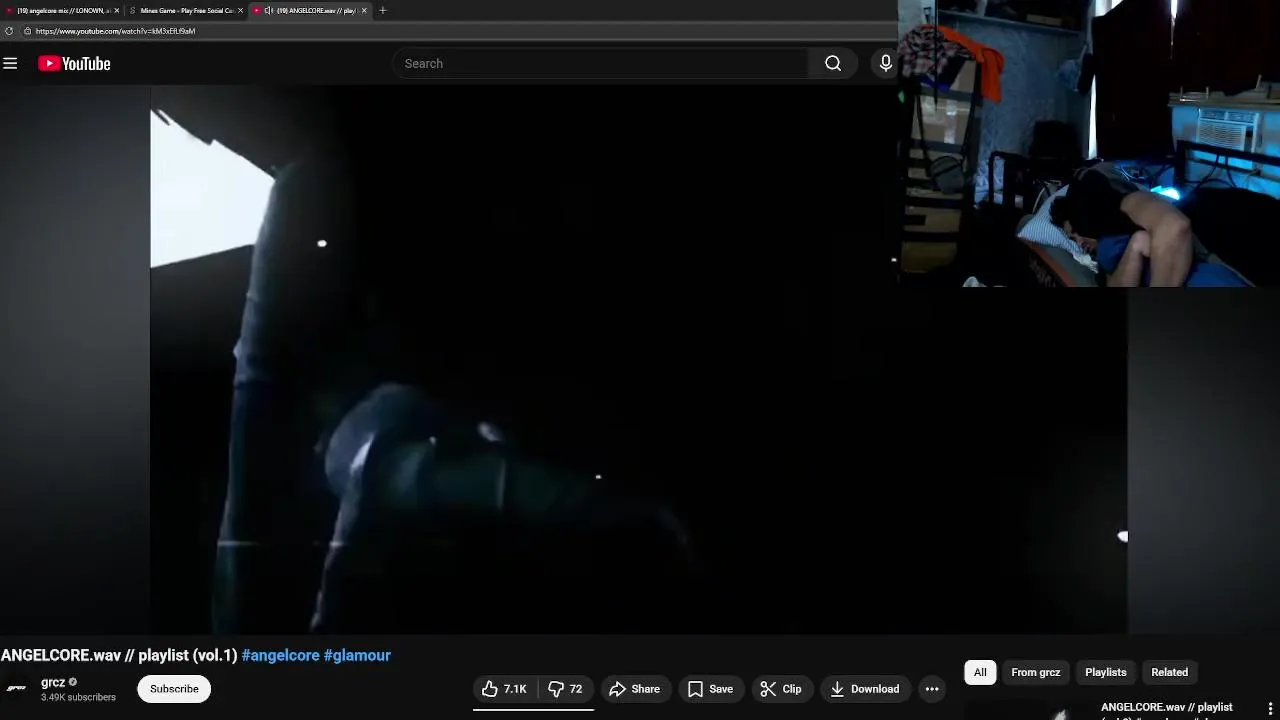1280x720 pixels.
Task: Follow the #angelcore hashtag link
Action: (281, 656)
